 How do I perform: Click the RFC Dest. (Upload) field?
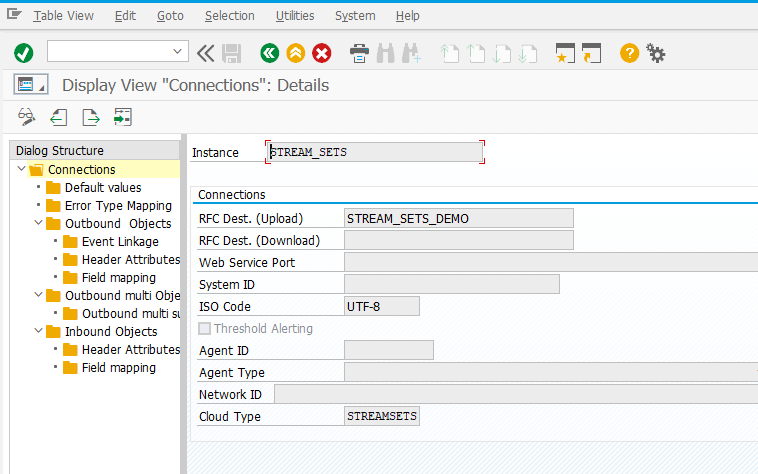458,218
